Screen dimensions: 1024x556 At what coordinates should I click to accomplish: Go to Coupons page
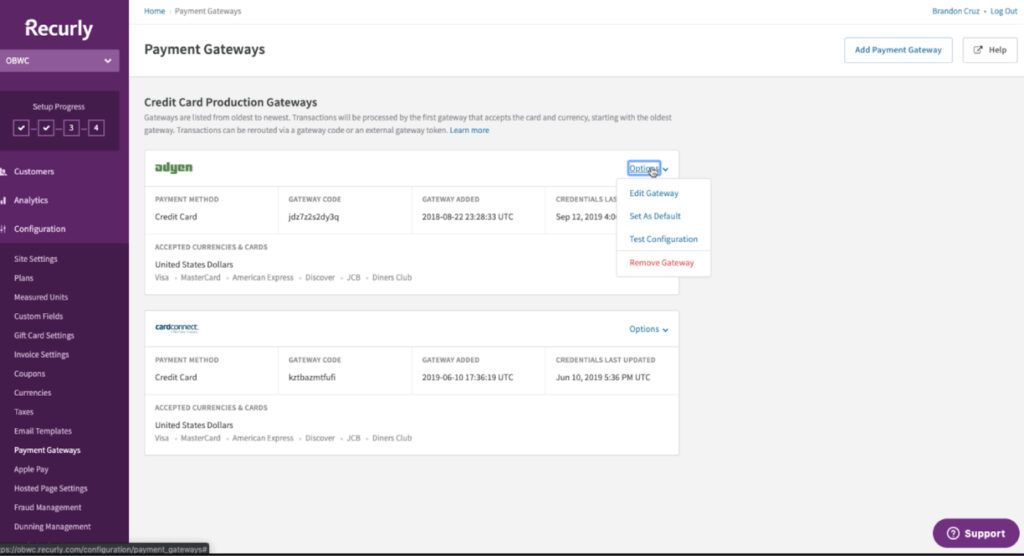(x=29, y=374)
